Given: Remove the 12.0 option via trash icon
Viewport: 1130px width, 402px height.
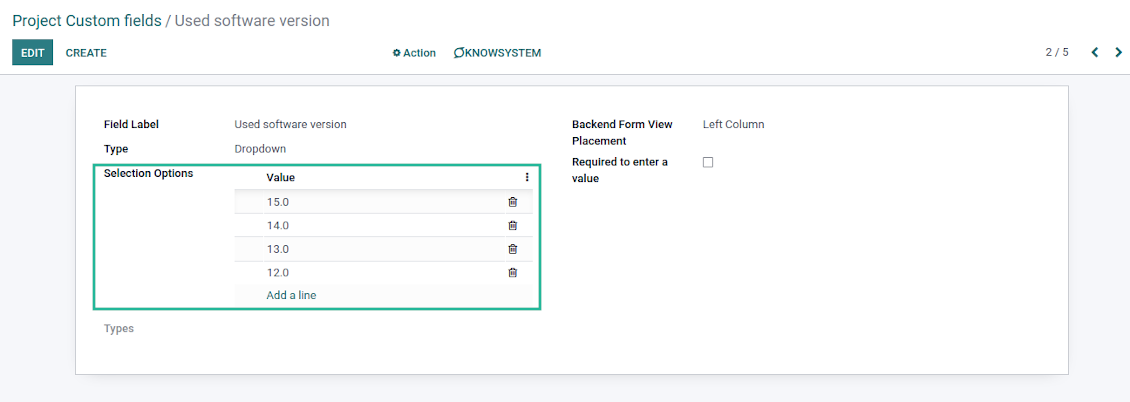Looking at the screenshot, I should pyautogui.click(x=513, y=273).
